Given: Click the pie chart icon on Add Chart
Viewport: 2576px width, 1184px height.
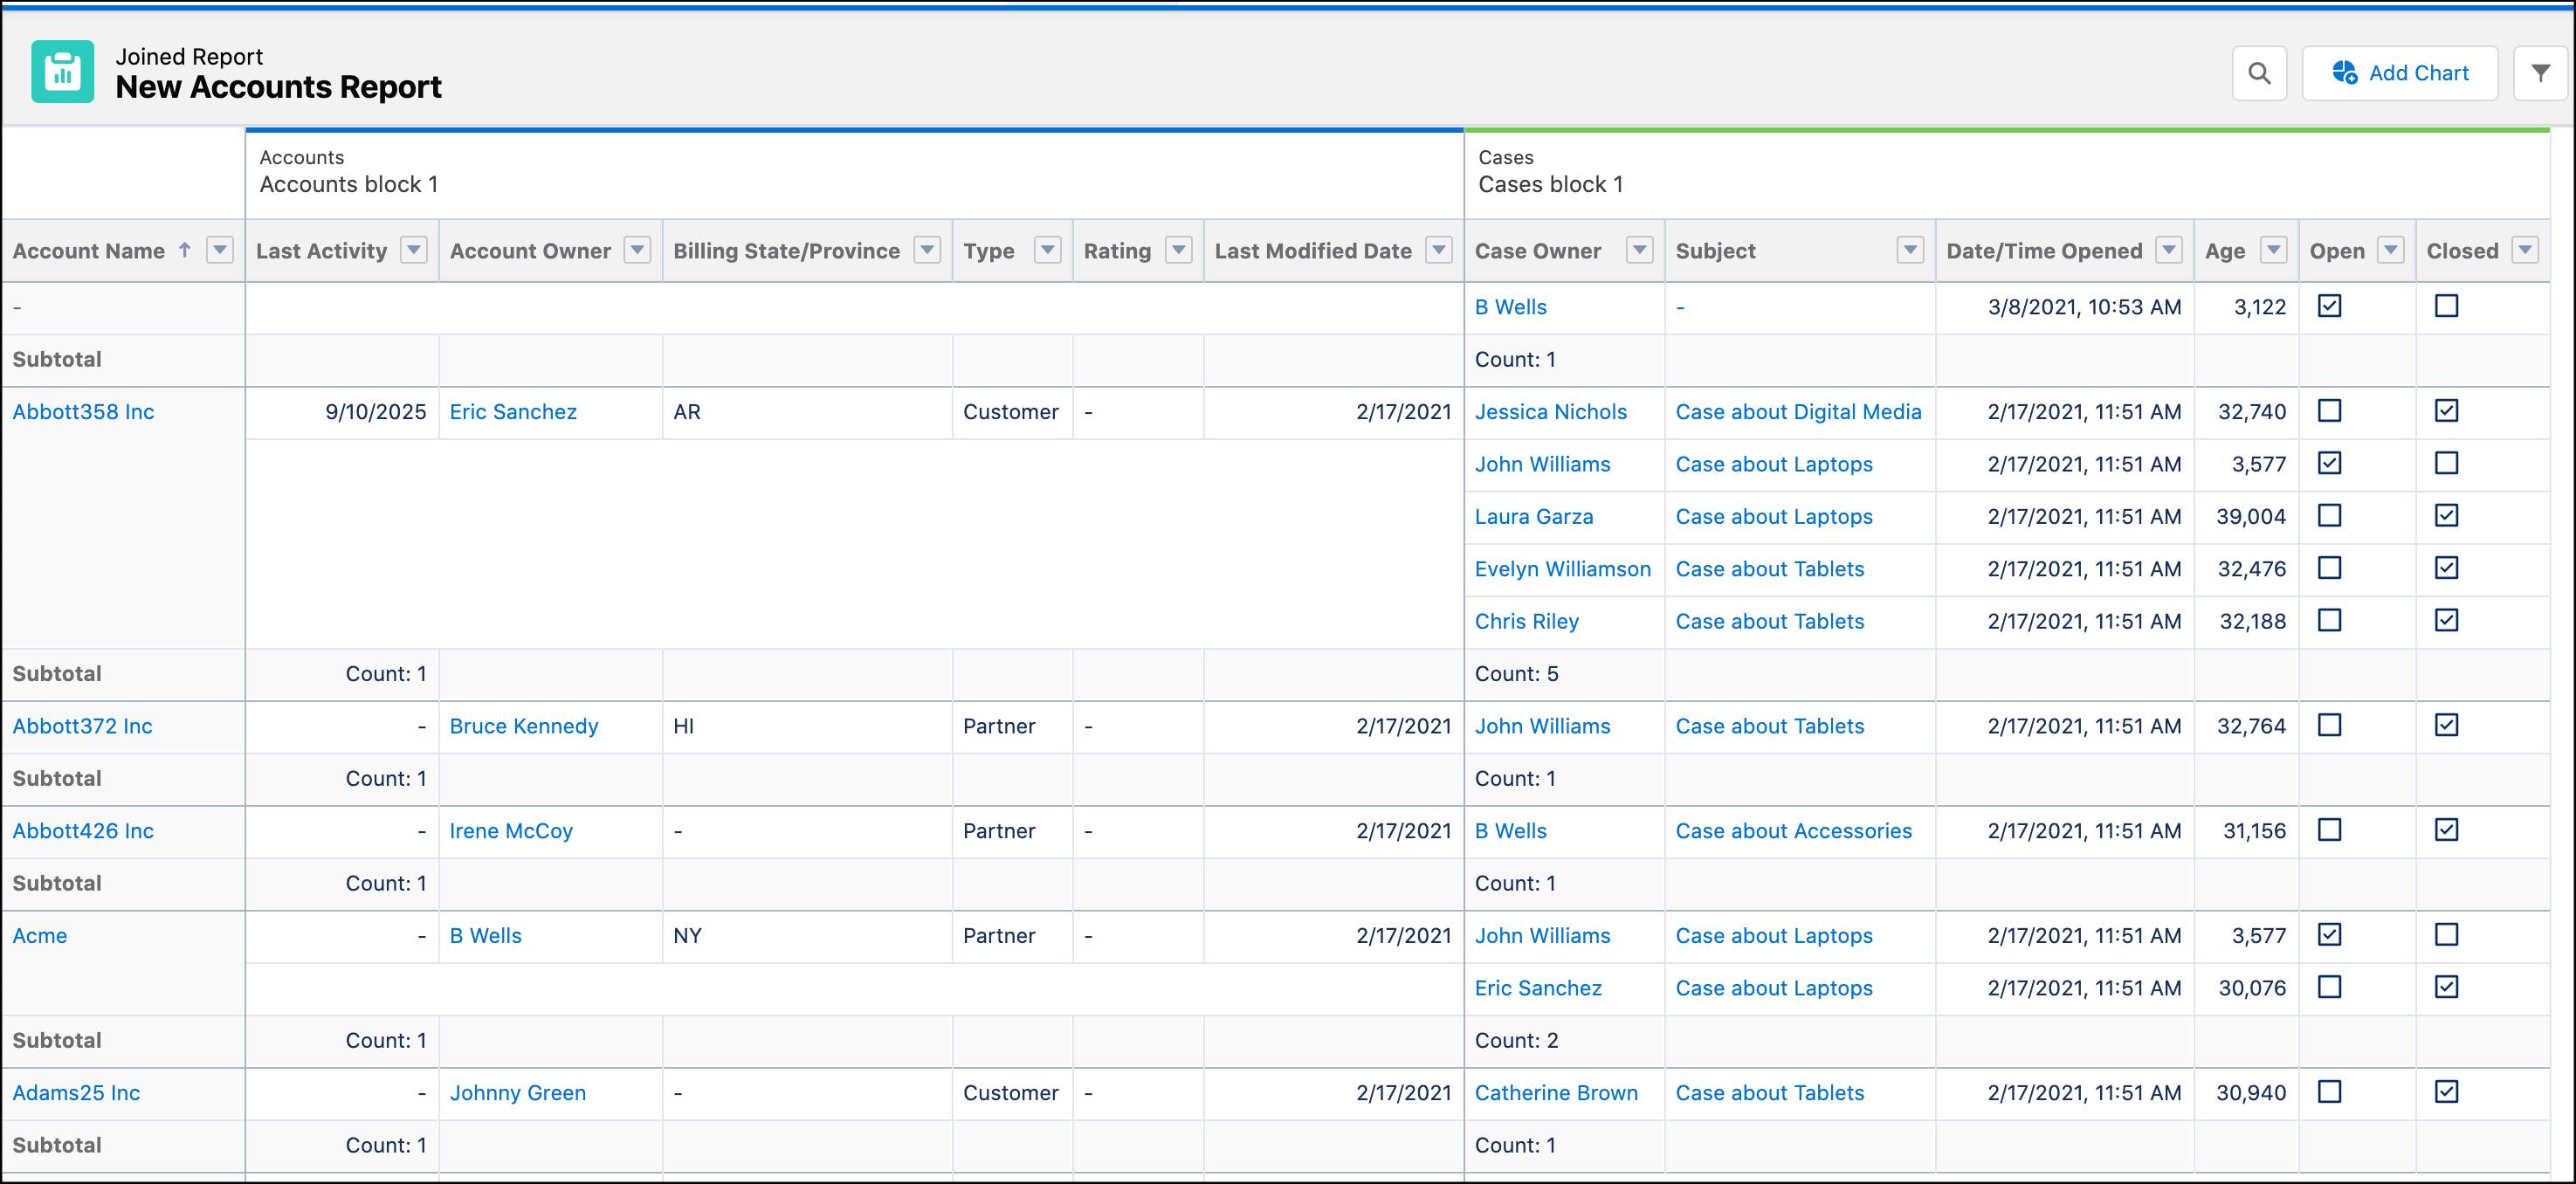Looking at the screenshot, I should [x=2348, y=72].
